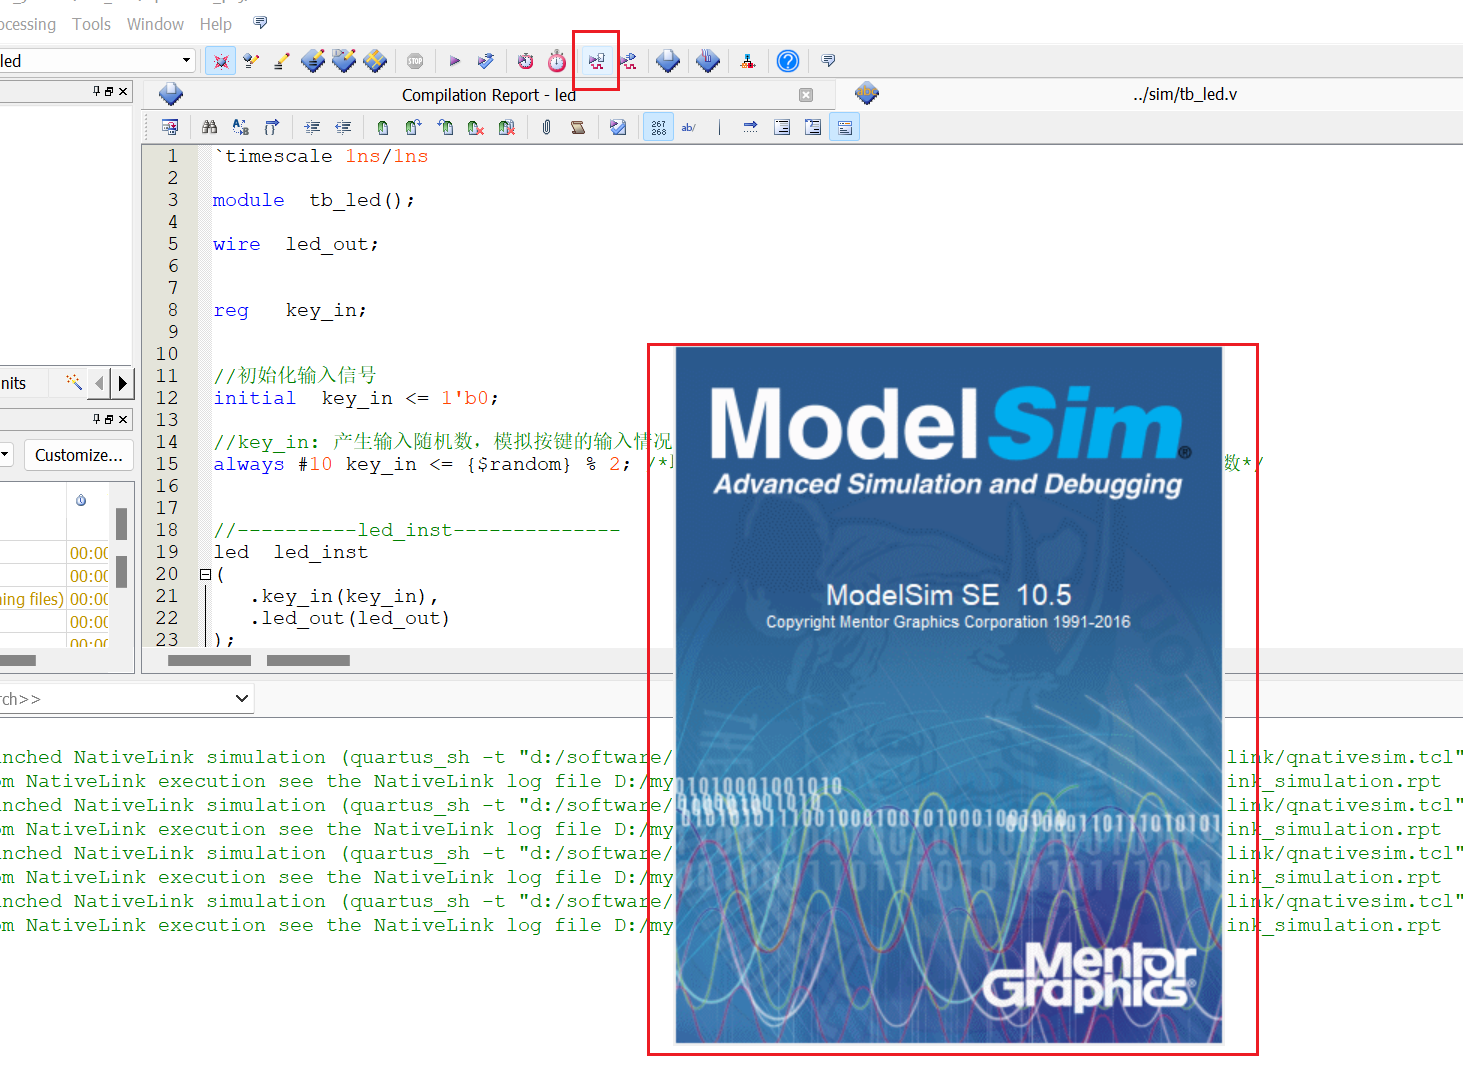Open the Tools menu
This screenshot has height=1078, width=1463.
(x=91, y=24)
